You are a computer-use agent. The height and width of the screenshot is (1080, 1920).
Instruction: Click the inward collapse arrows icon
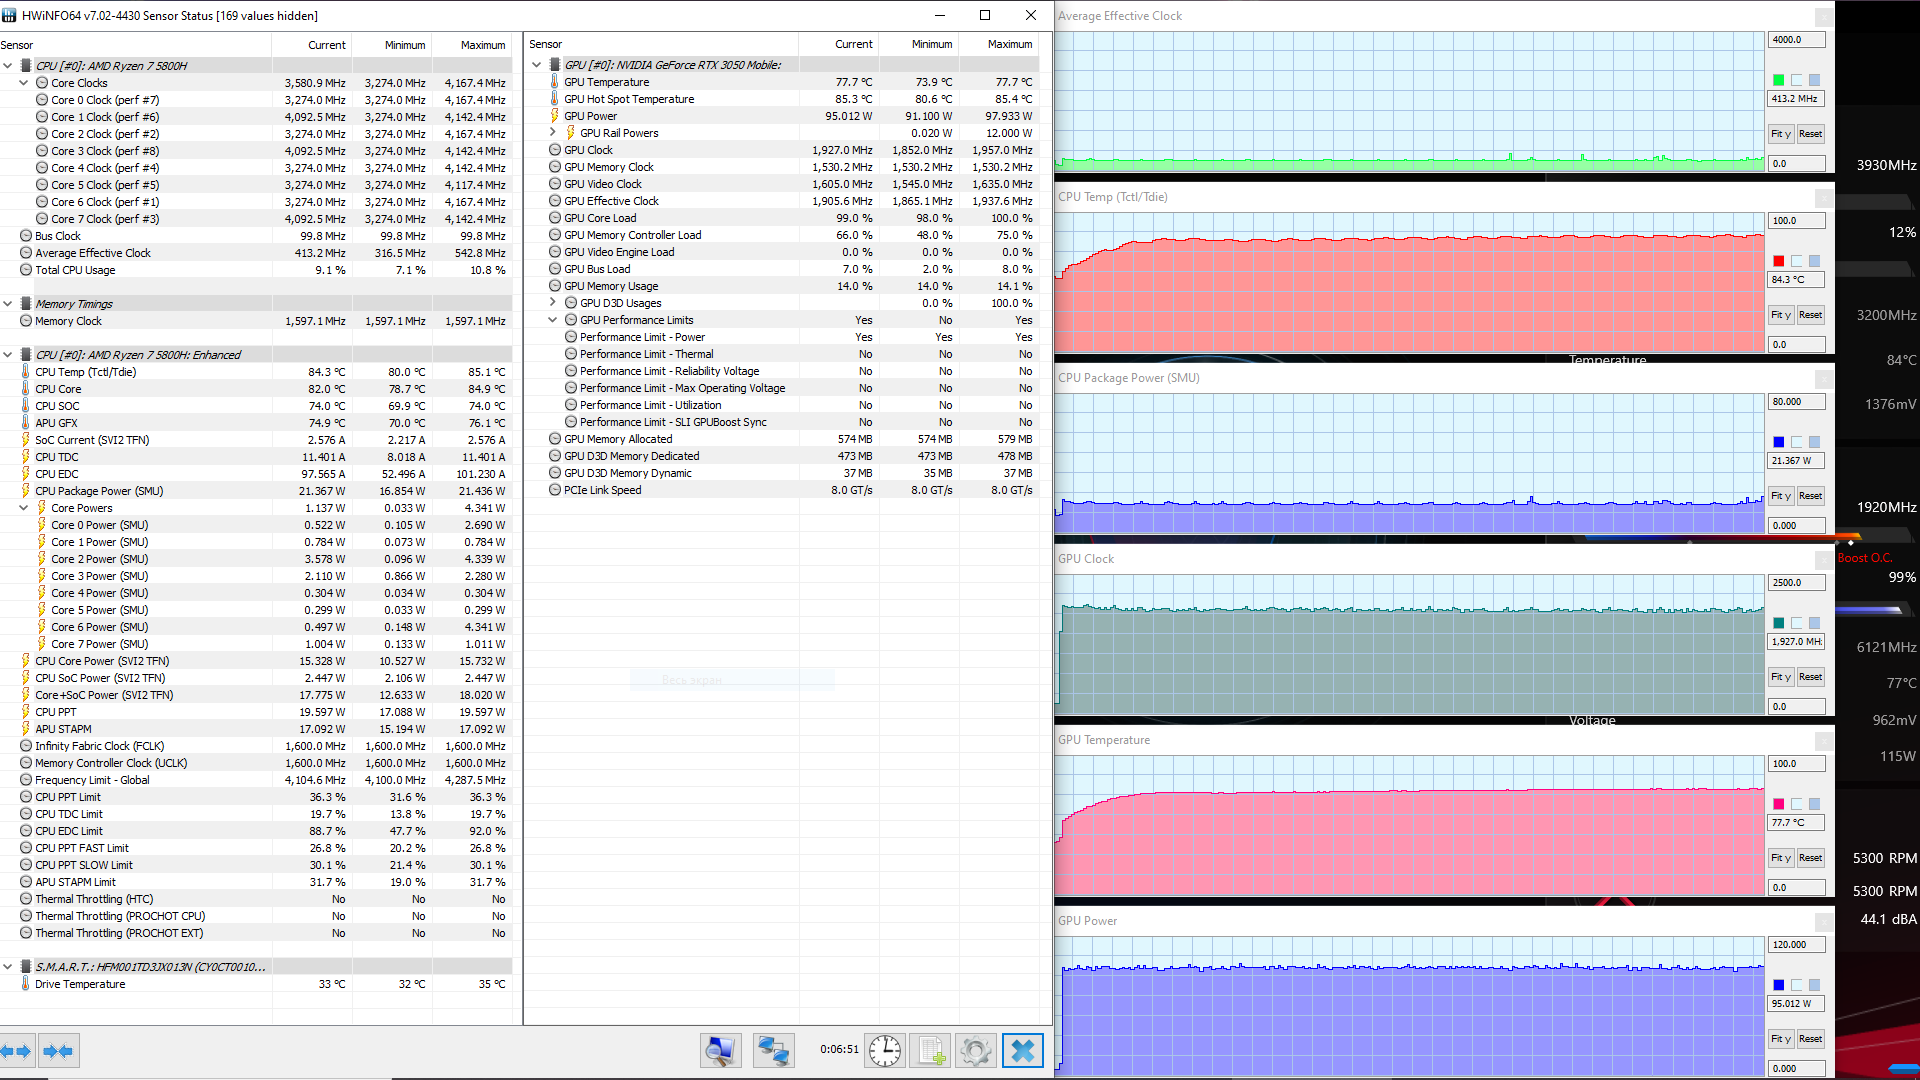click(59, 1051)
